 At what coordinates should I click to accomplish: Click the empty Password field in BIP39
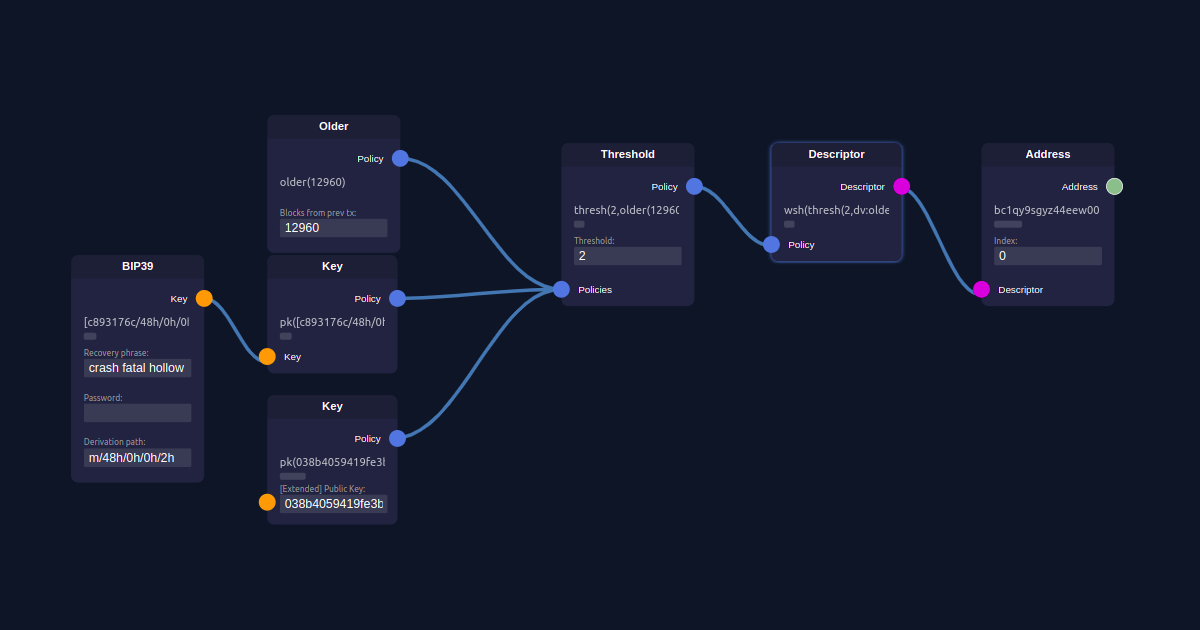pyautogui.click(x=137, y=413)
